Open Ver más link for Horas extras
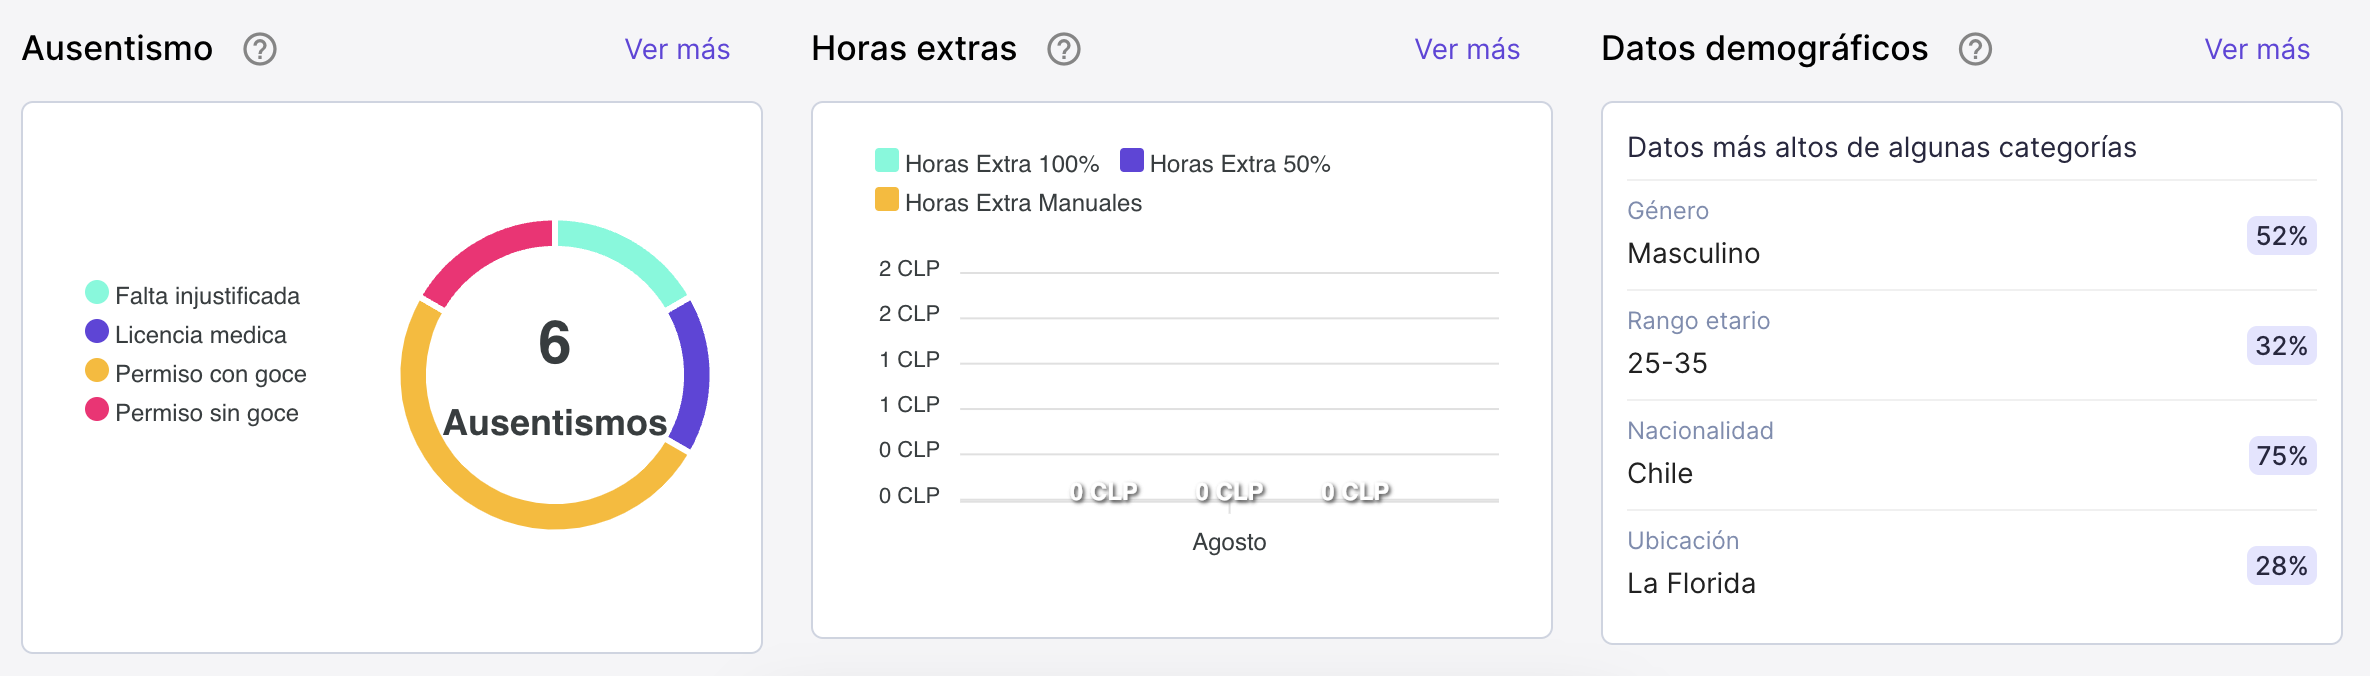Viewport: 2370px width, 676px height. 1467,49
